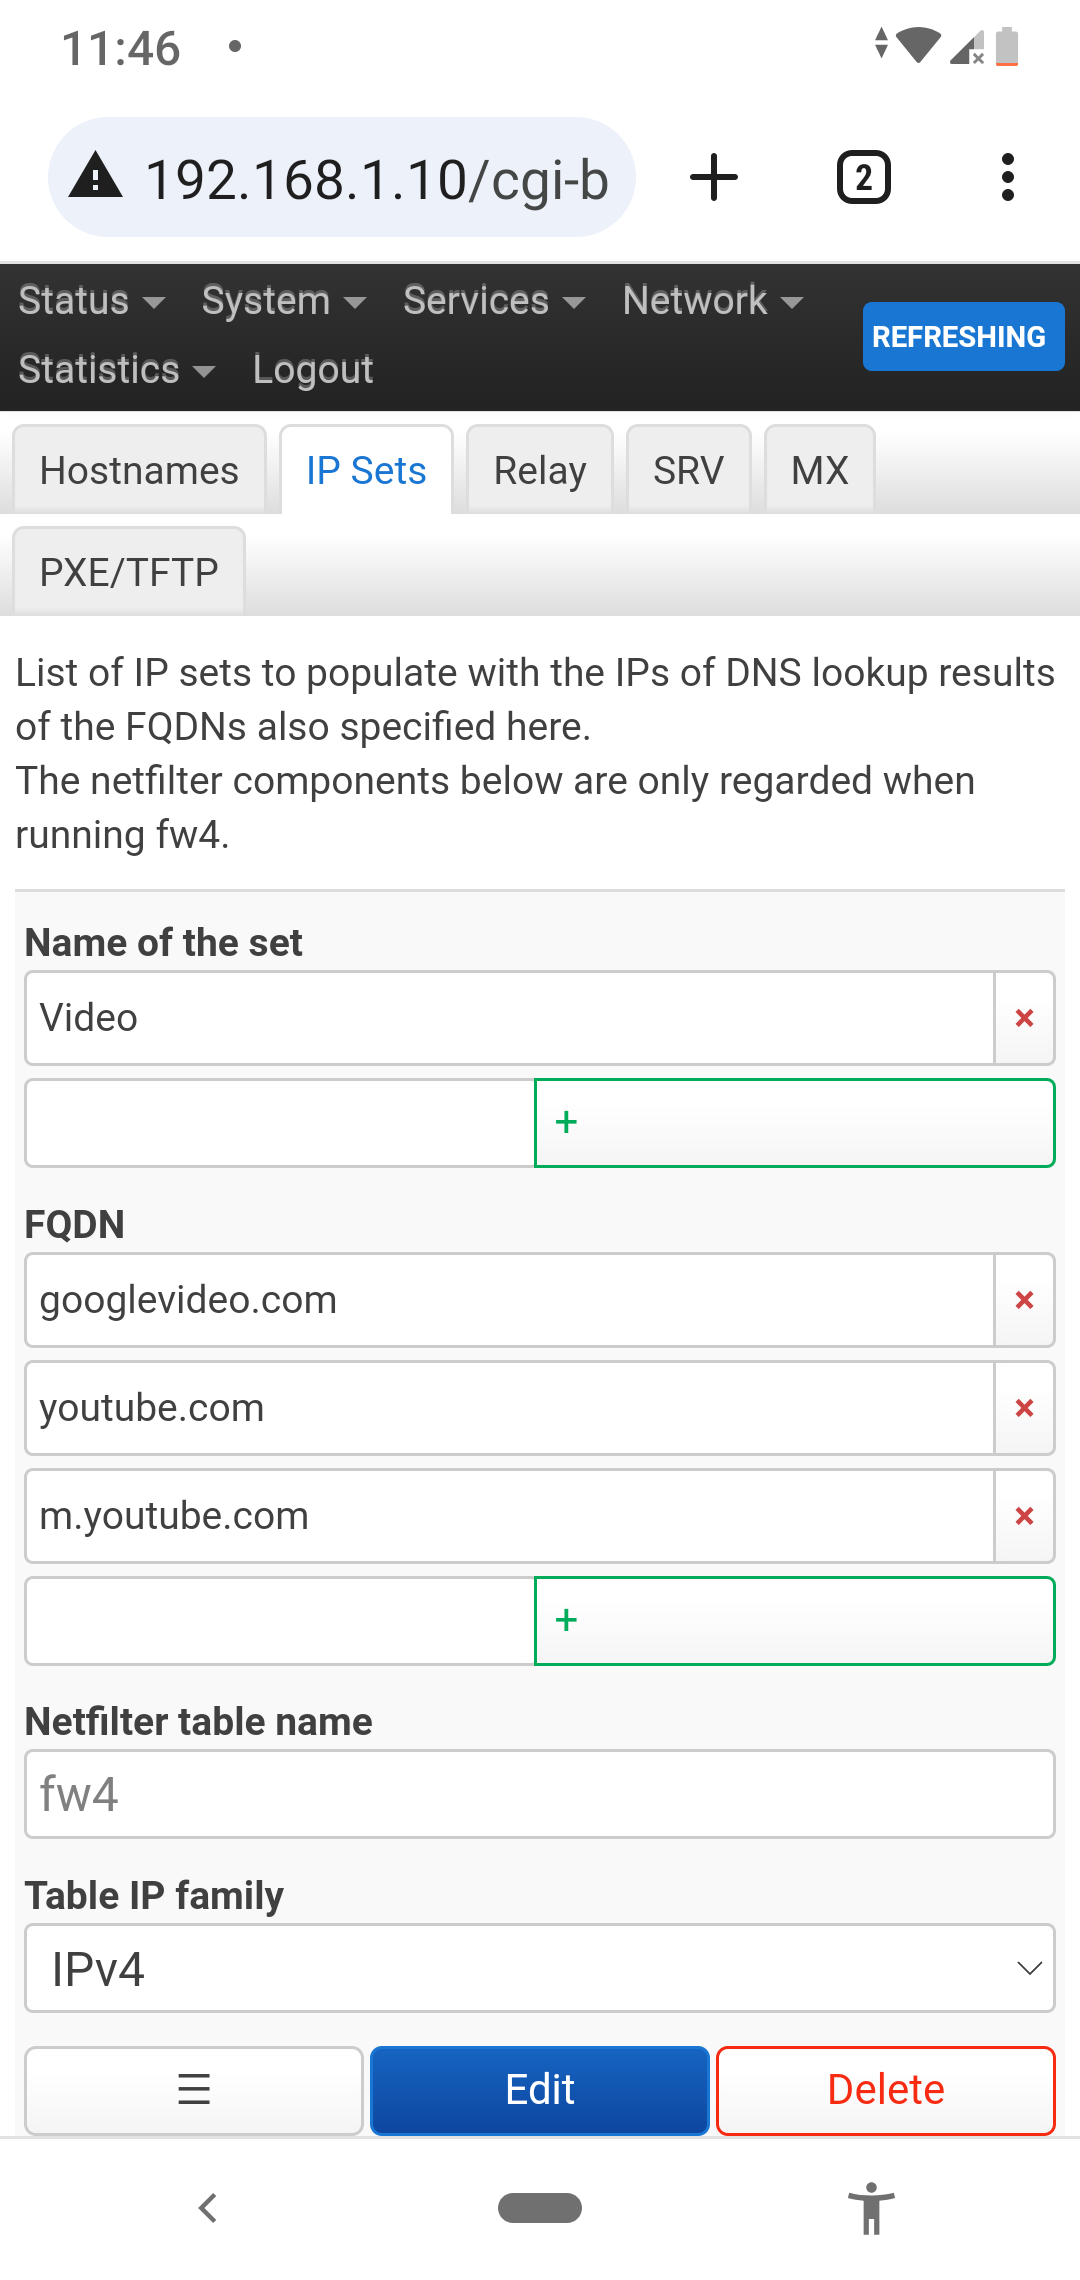Open browser tab switcher showing 2 tabs

(x=864, y=178)
